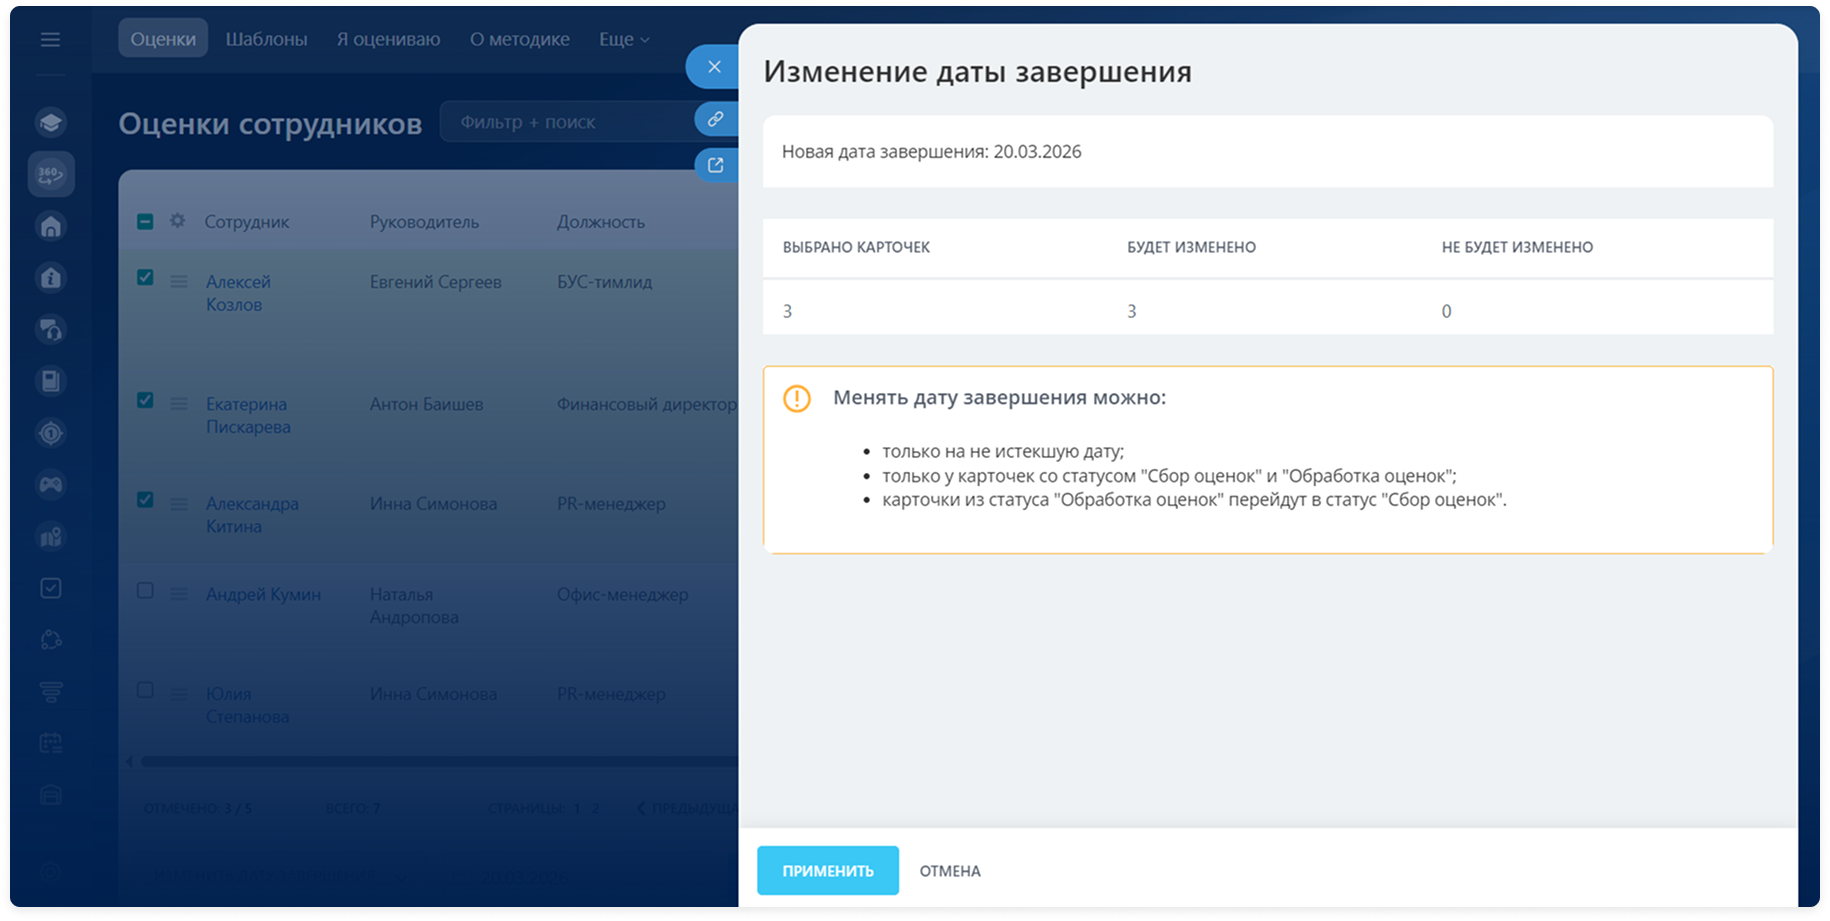
Task: Switch to the Шаблоны tab
Action: point(266,39)
